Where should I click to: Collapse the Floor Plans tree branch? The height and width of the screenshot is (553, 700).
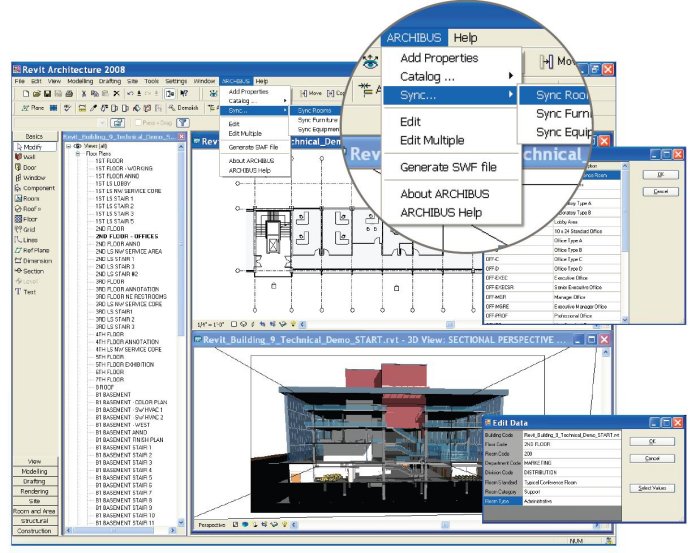click(x=76, y=151)
